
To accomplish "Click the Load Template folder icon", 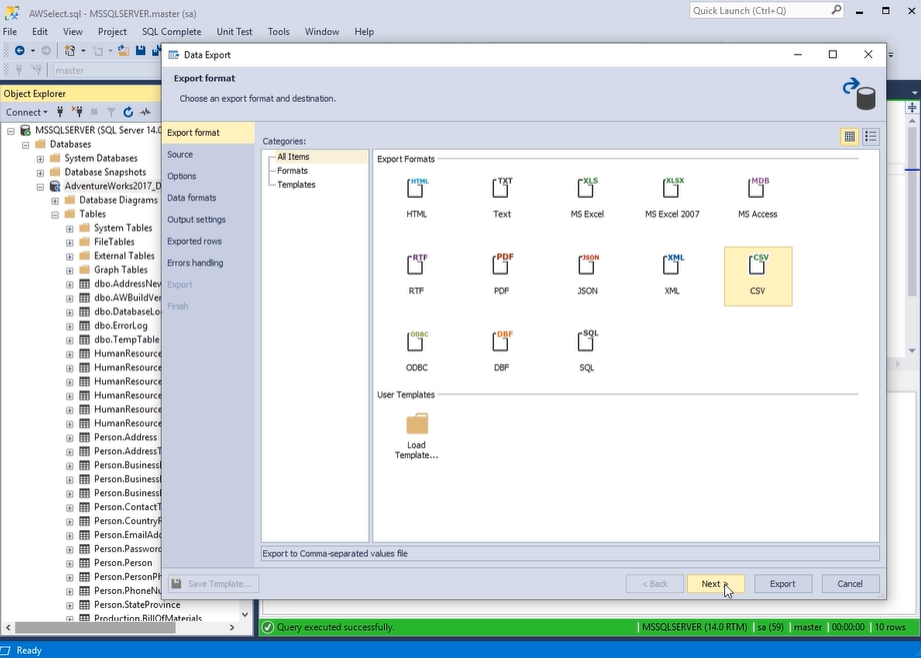I will (x=417, y=424).
